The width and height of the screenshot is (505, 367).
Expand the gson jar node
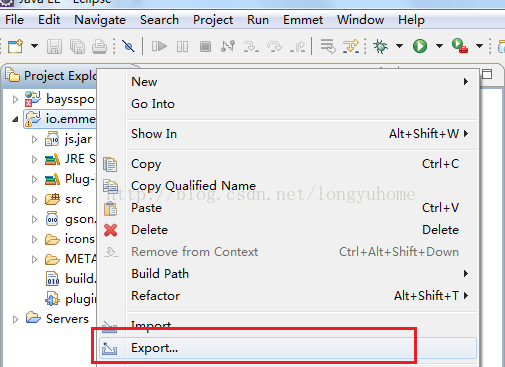(x=34, y=219)
